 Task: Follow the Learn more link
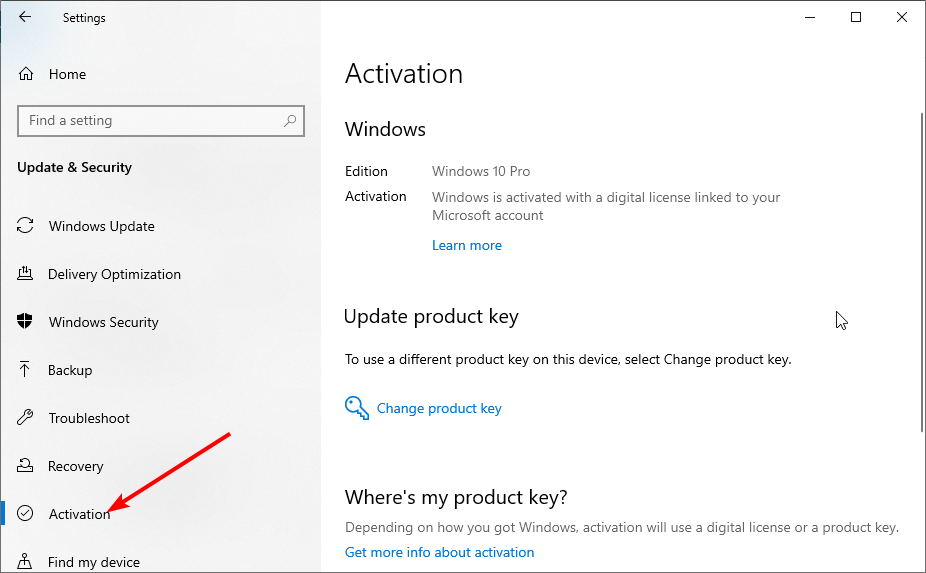tap(467, 245)
